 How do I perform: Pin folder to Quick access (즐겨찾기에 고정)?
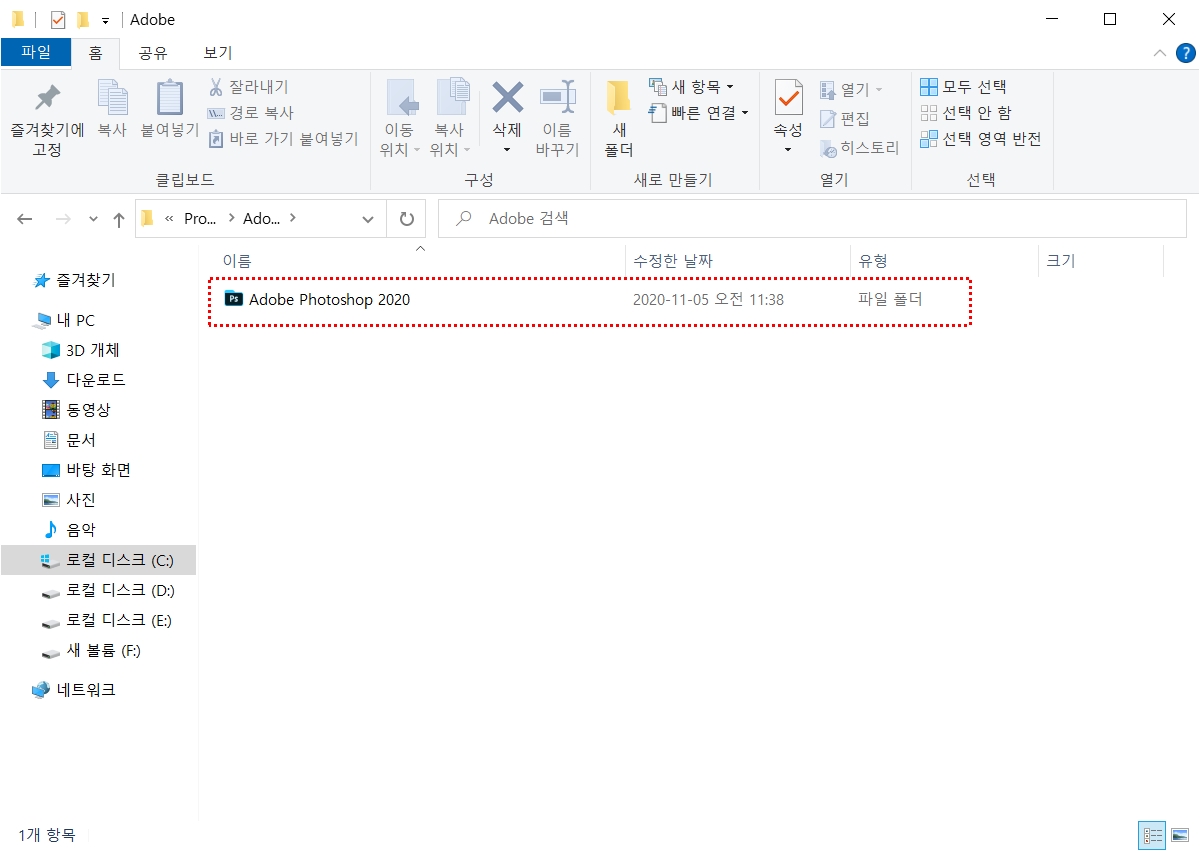(x=47, y=119)
